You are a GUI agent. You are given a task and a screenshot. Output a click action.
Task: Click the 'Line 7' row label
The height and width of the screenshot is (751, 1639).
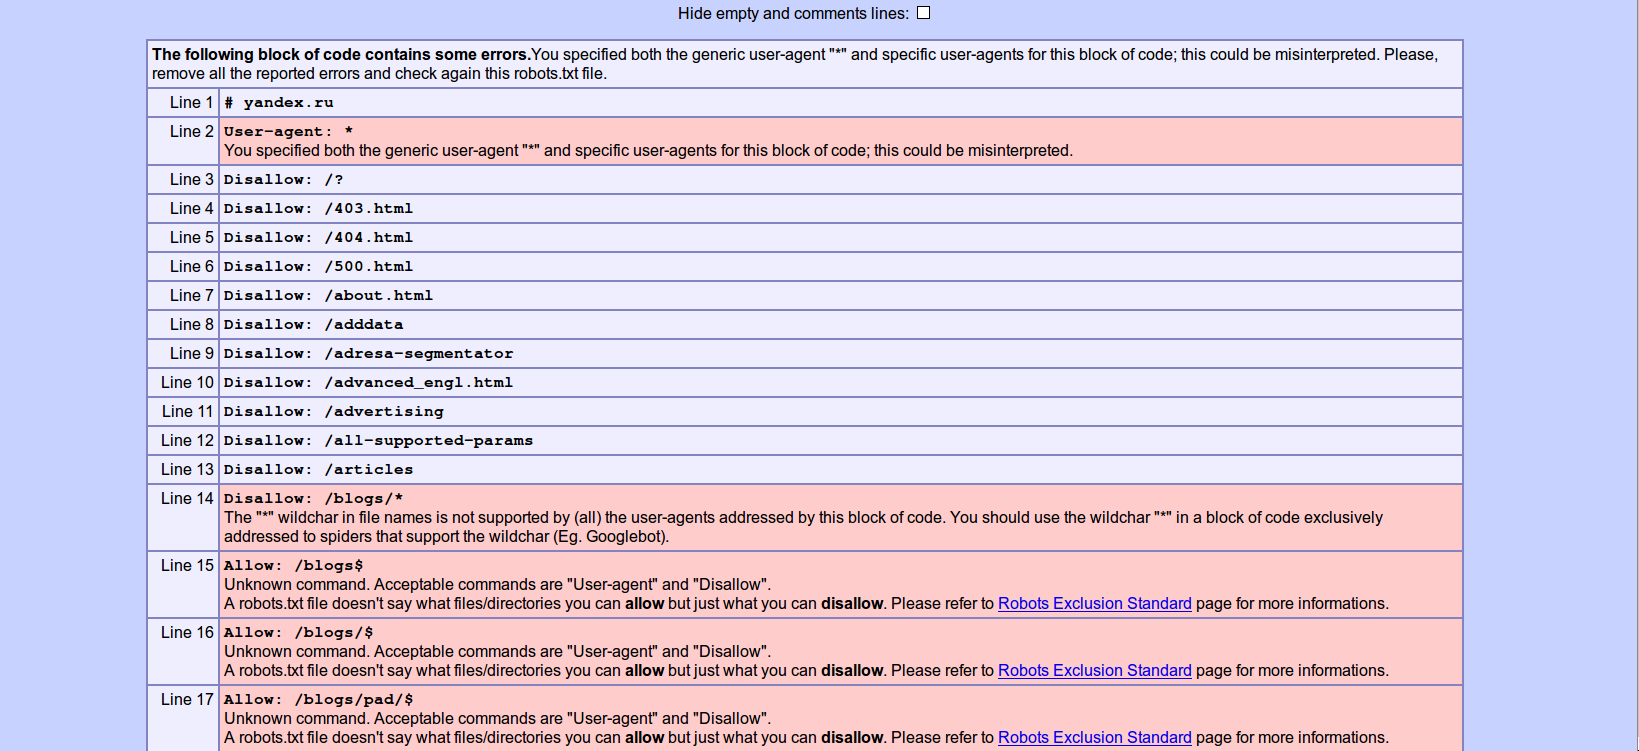pos(191,296)
